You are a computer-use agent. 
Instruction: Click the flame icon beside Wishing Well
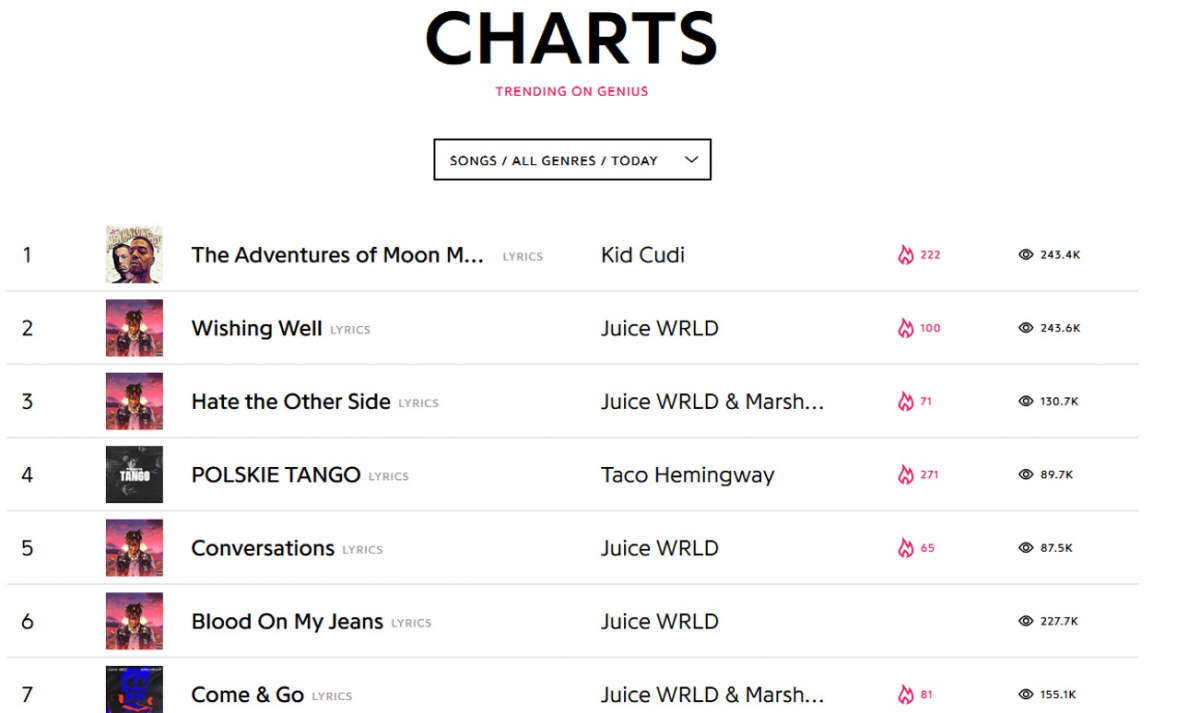906,328
